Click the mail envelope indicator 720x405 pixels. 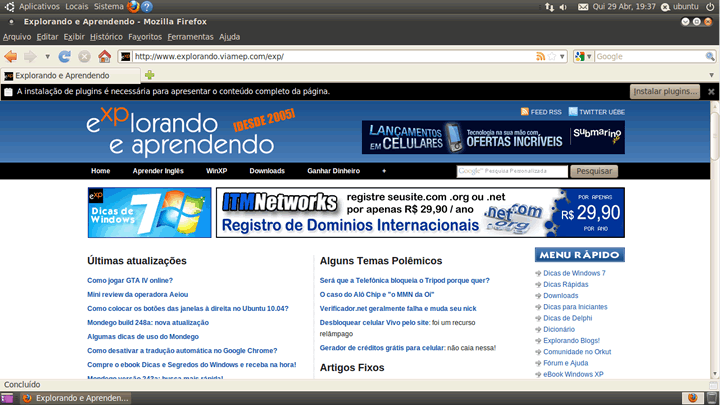(x=583, y=7)
